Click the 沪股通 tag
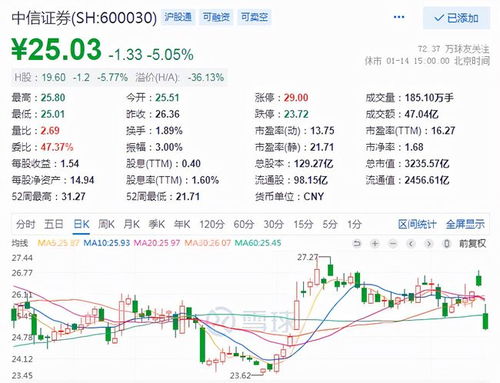 point(178,17)
